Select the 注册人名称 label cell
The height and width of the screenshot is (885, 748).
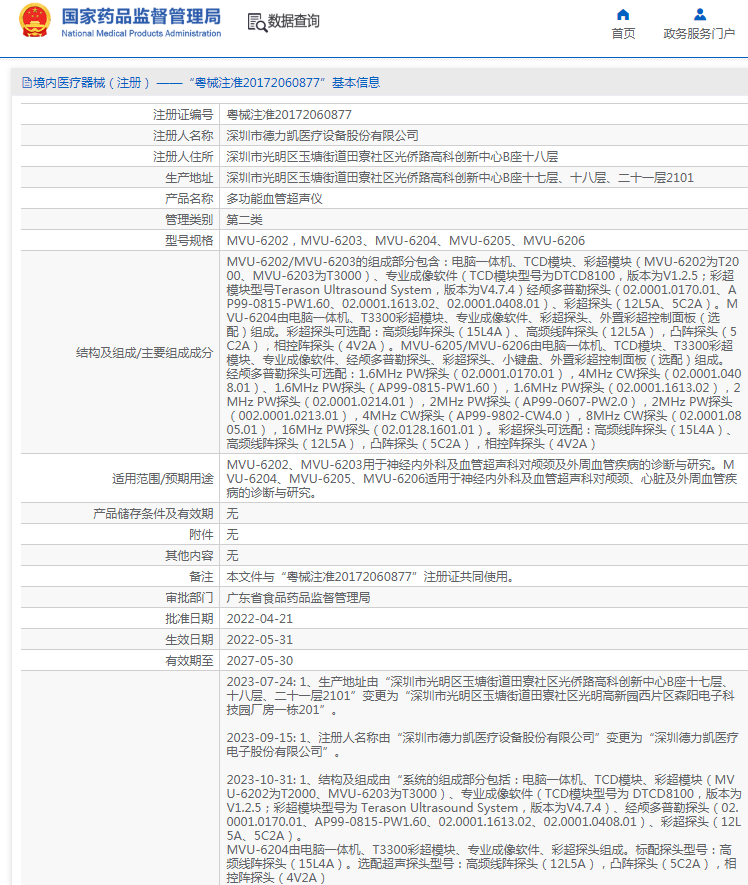[x=183, y=135]
